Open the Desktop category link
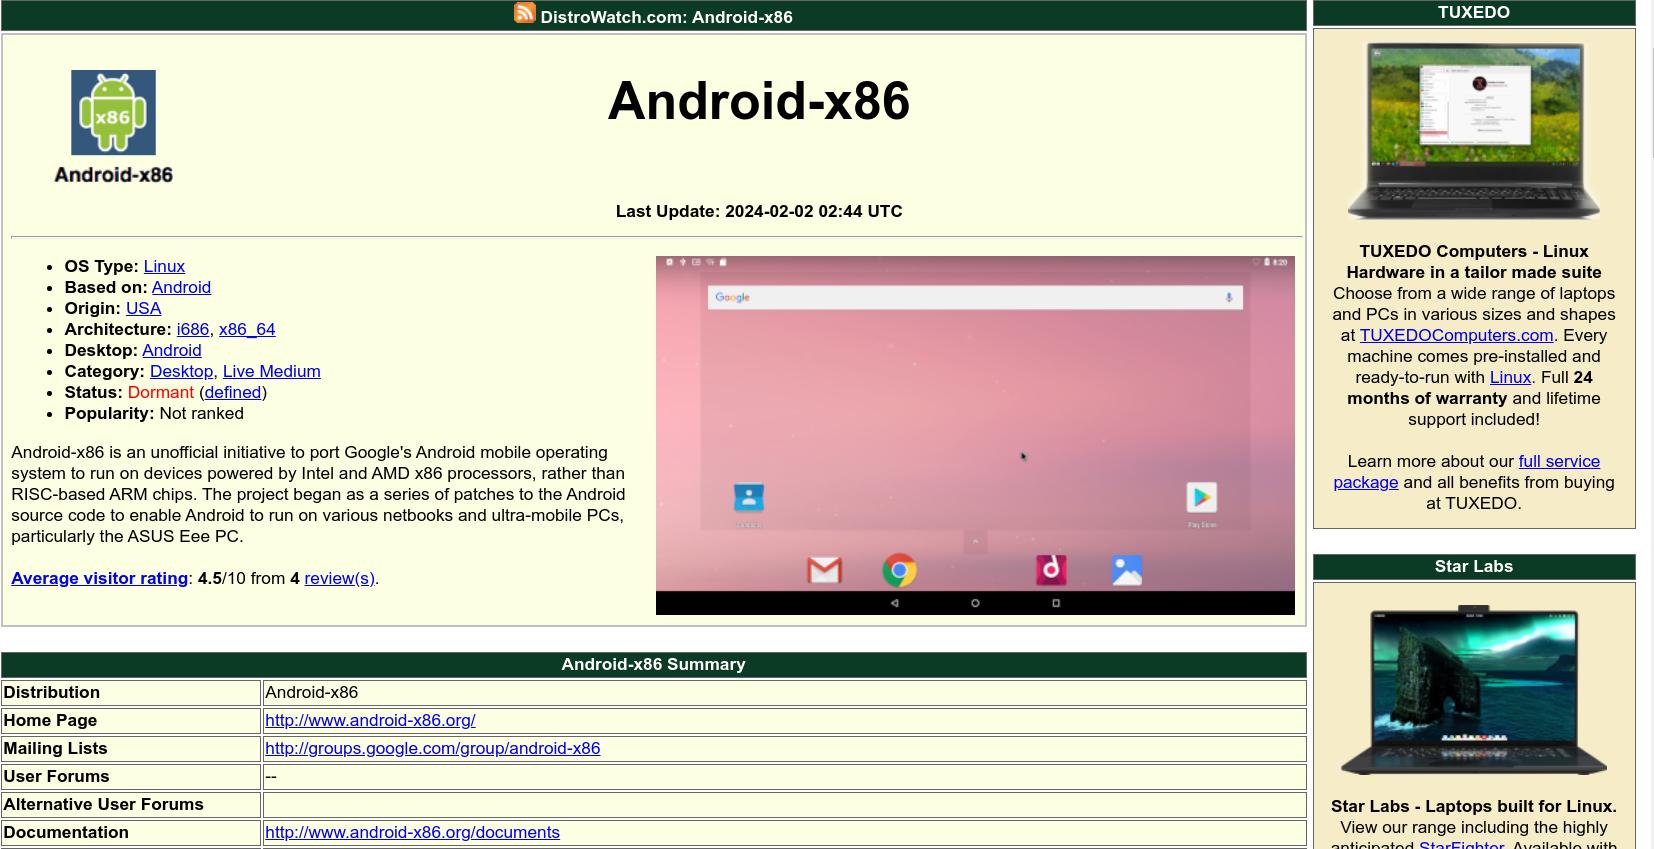The height and width of the screenshot is (849, 1654). click(x=181, y=371)
